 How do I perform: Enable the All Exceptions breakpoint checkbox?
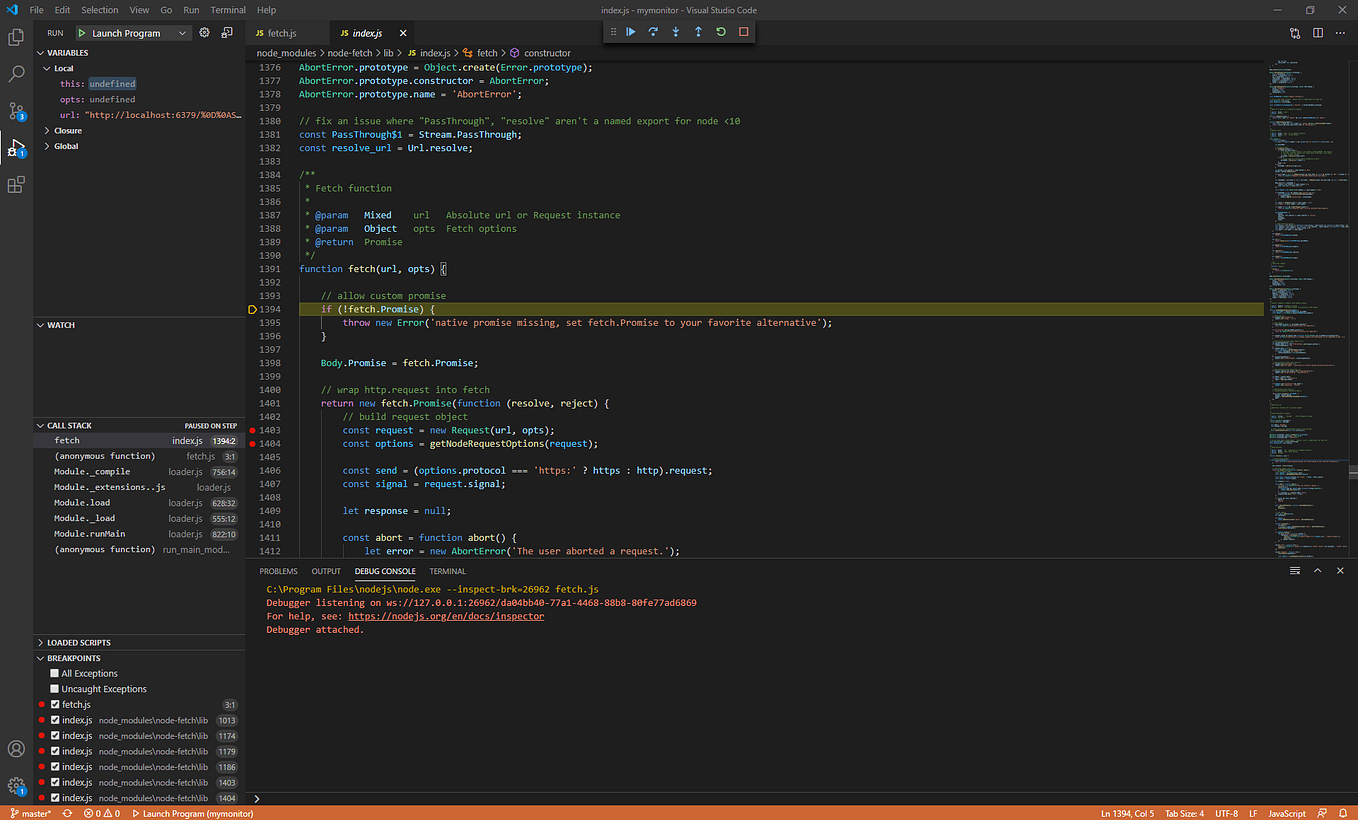coord(54,674)
